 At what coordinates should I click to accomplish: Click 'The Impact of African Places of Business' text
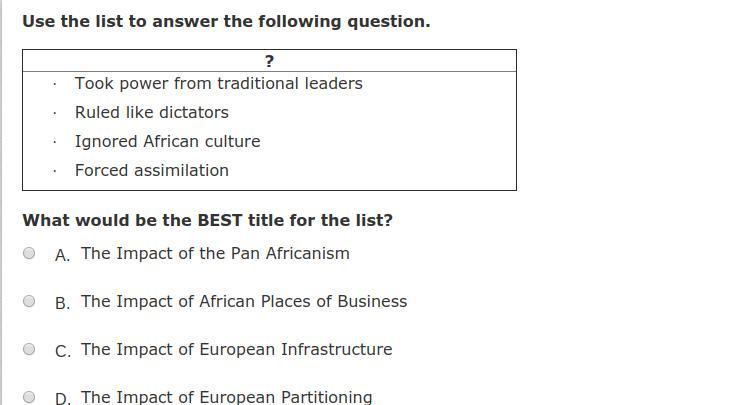[x=244, y=301]
